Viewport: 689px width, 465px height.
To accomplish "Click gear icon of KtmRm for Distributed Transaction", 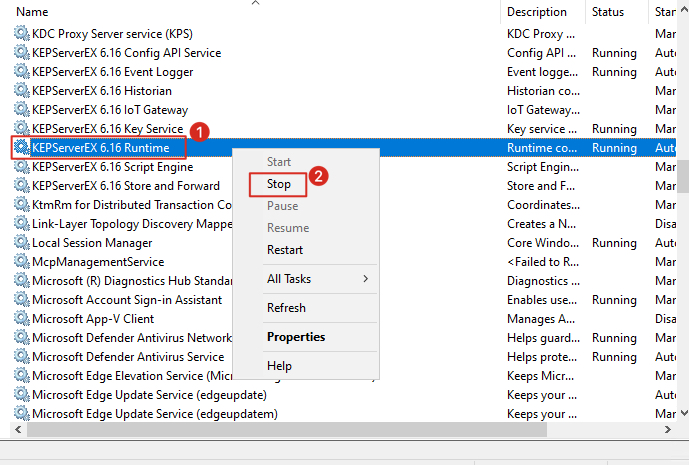I will click(22, 204).
